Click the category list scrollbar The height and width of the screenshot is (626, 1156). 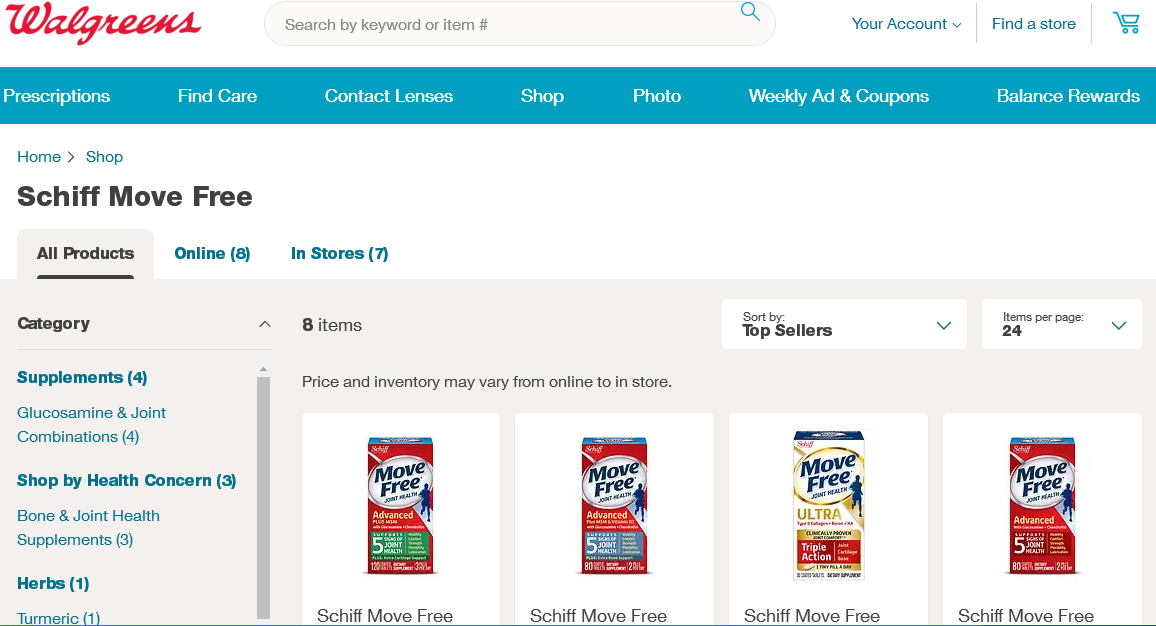263,495
